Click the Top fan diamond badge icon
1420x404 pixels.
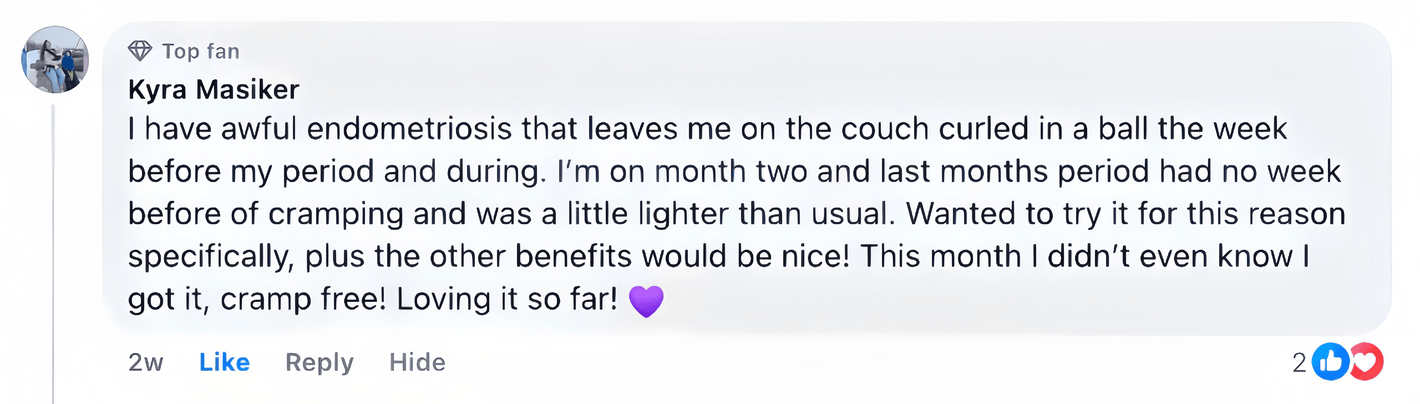[x=141, y=51]
